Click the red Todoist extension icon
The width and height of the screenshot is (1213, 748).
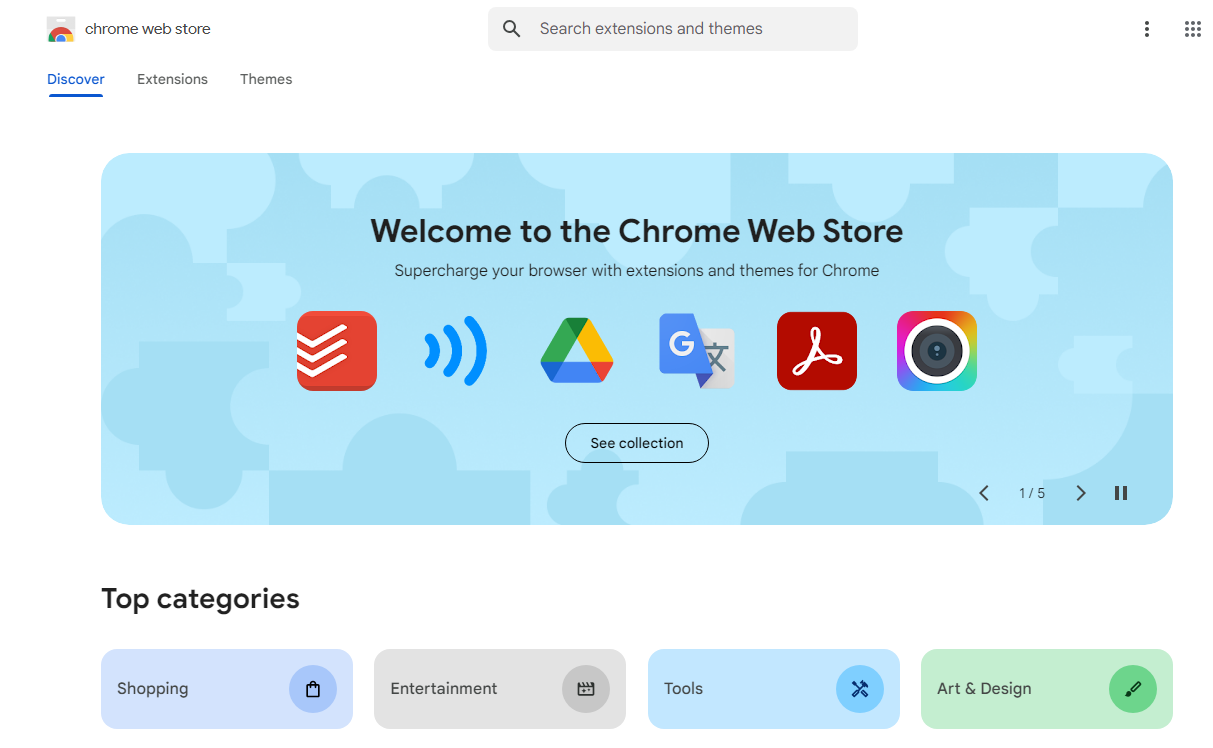(x=337, y=351)
